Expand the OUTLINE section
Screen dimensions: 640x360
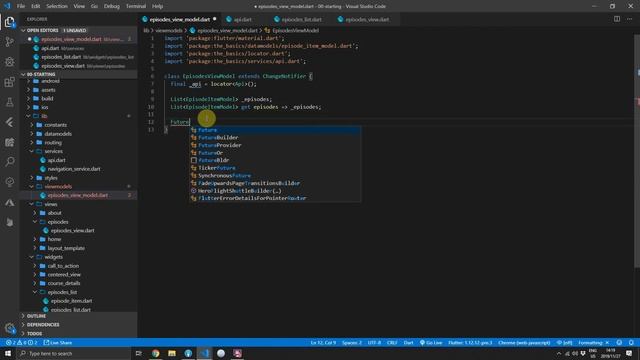point(78,316)
